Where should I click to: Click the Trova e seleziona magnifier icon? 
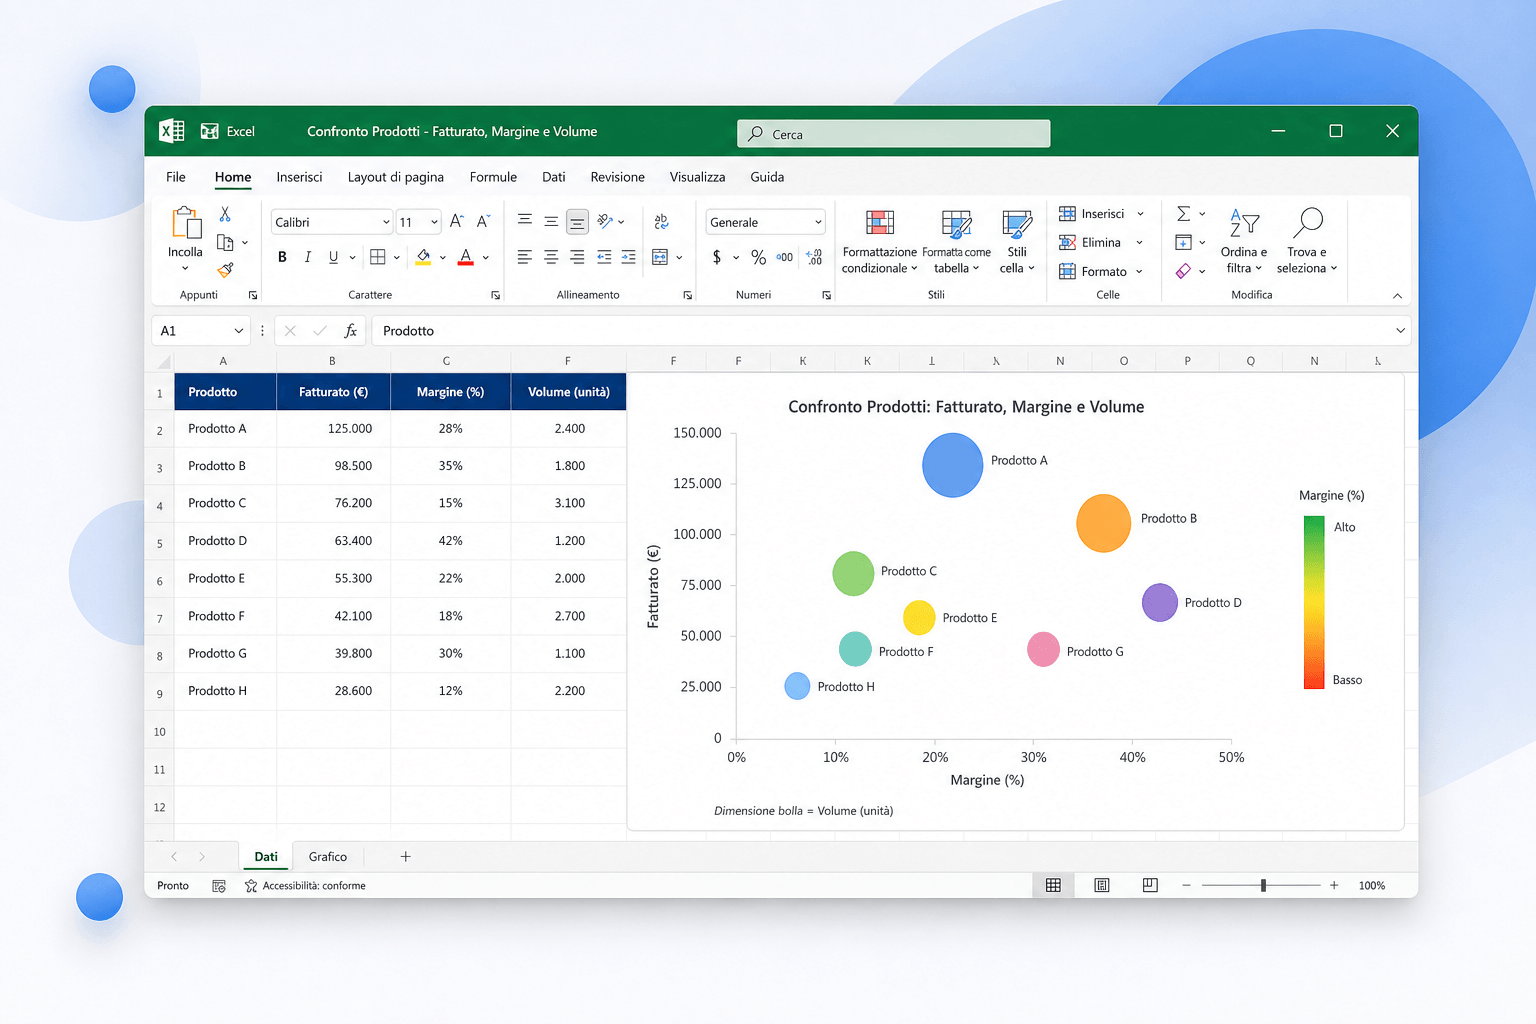click(x=1308, y=222)
